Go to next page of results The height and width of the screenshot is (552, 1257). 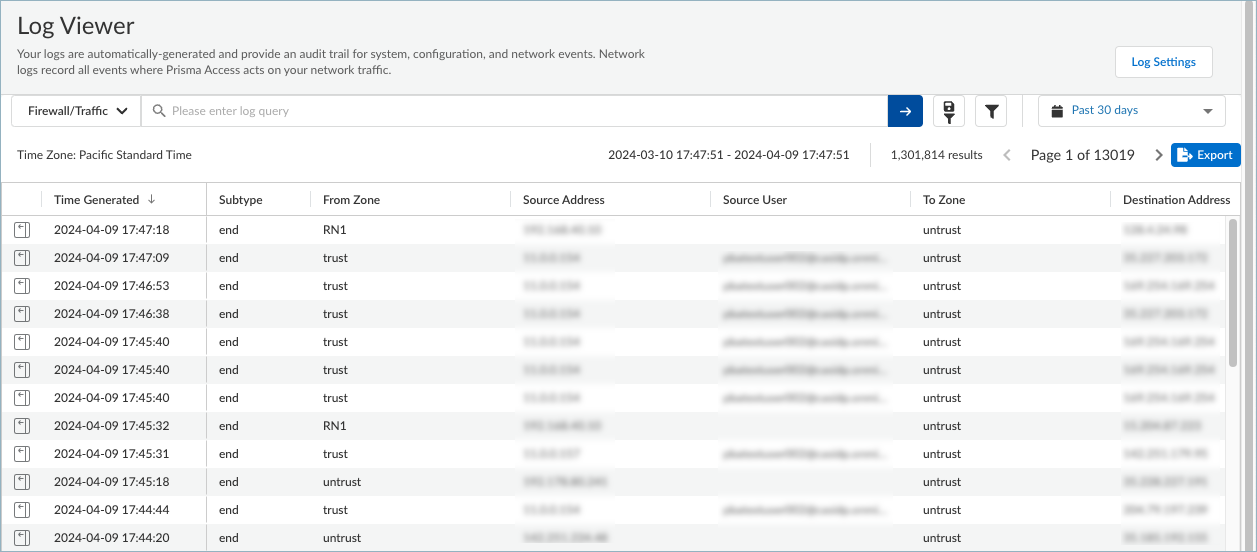point(1158,155)
